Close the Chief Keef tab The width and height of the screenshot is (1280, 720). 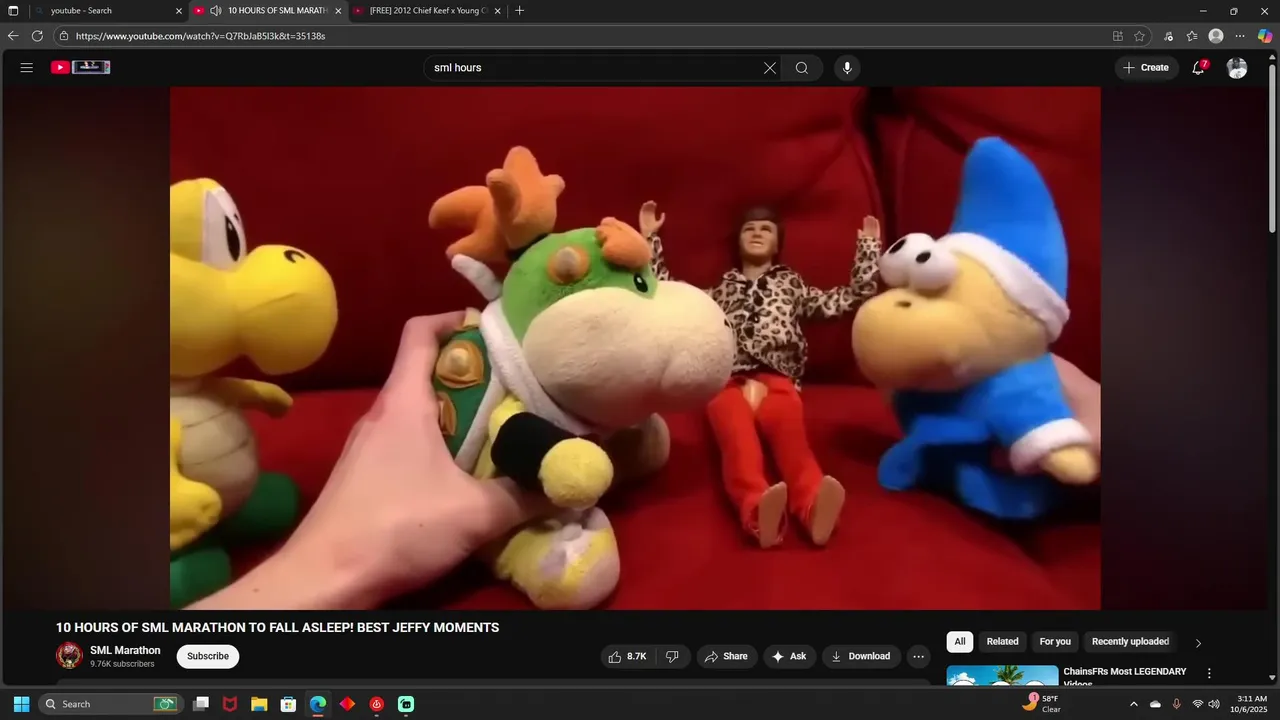coord(497,11)
